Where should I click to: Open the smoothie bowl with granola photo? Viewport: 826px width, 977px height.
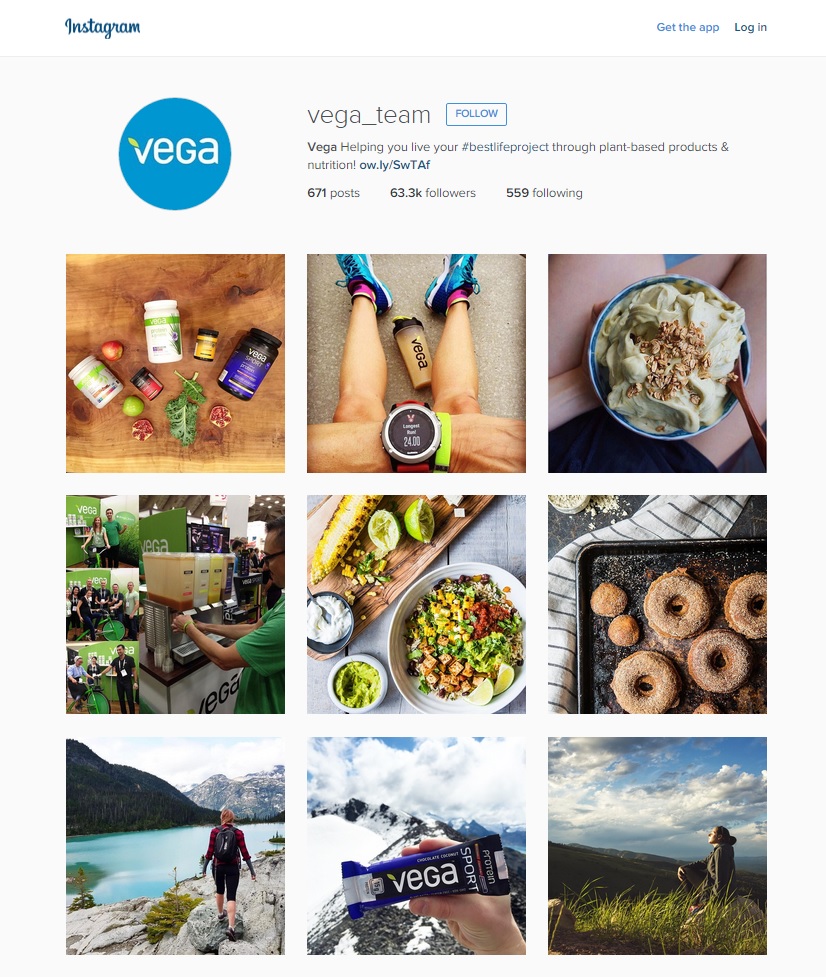(657, 363)
